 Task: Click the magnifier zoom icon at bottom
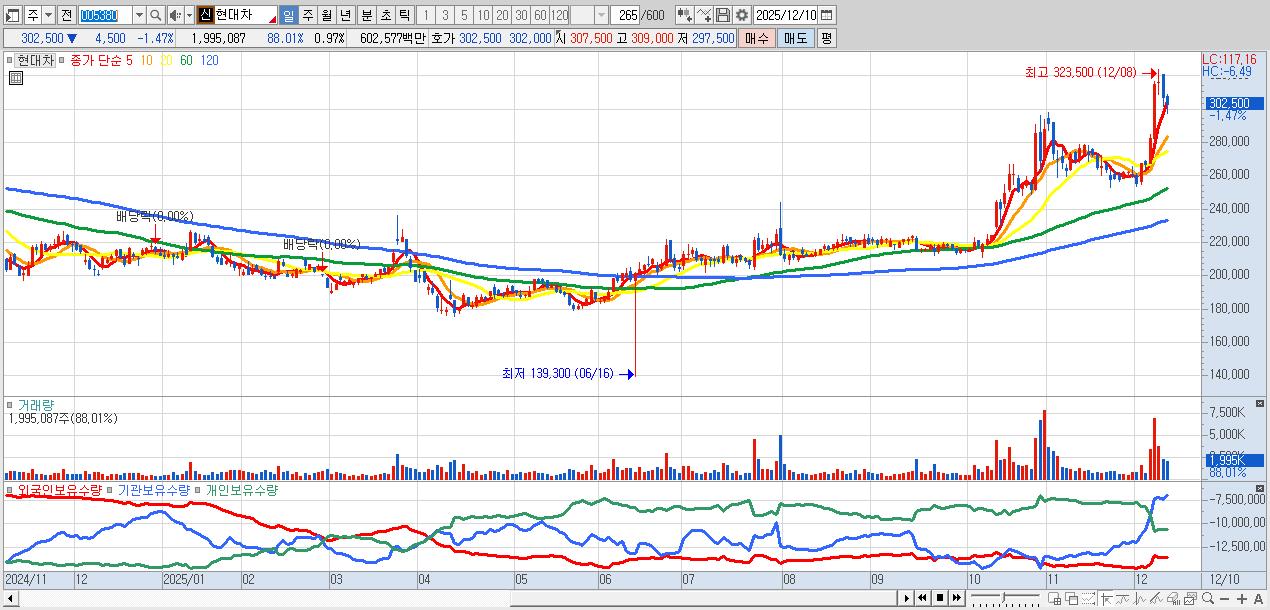[x=1207, y=598]
